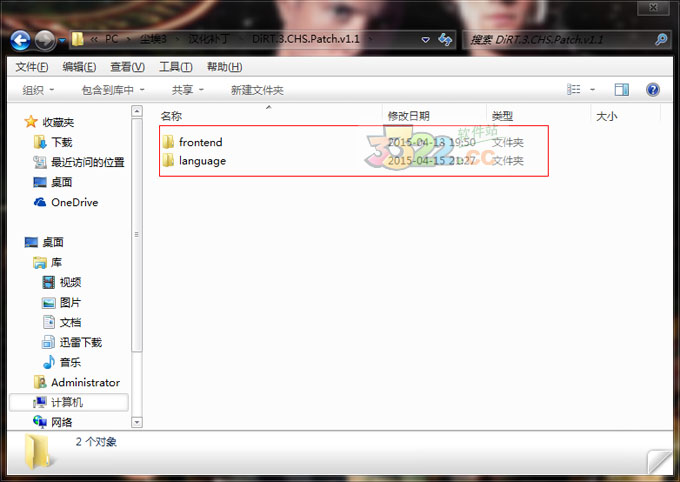This screenshot has height=482, width=680.
Task: Click the 文档 document icon
Action: pos(49,322)
